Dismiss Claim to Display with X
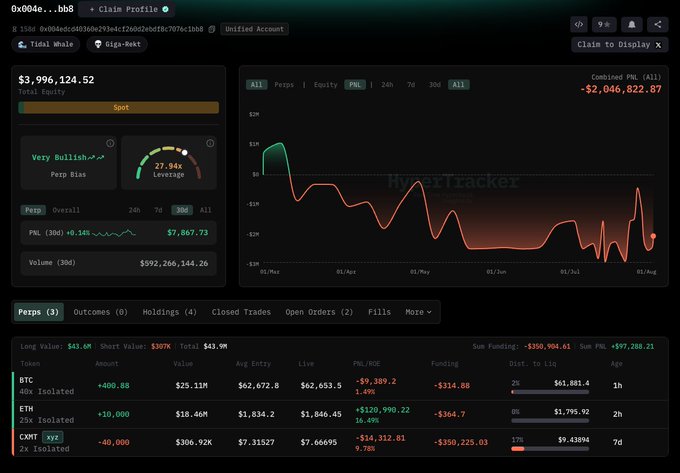This screenshot has width=680, height=473. [x=658, y=45]
